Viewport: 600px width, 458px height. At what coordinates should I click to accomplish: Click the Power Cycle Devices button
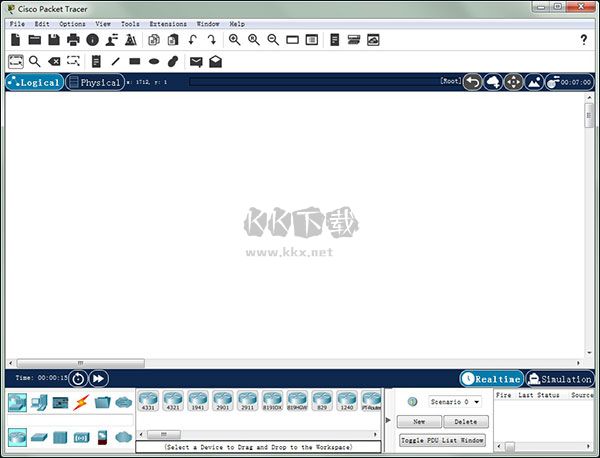78,379
